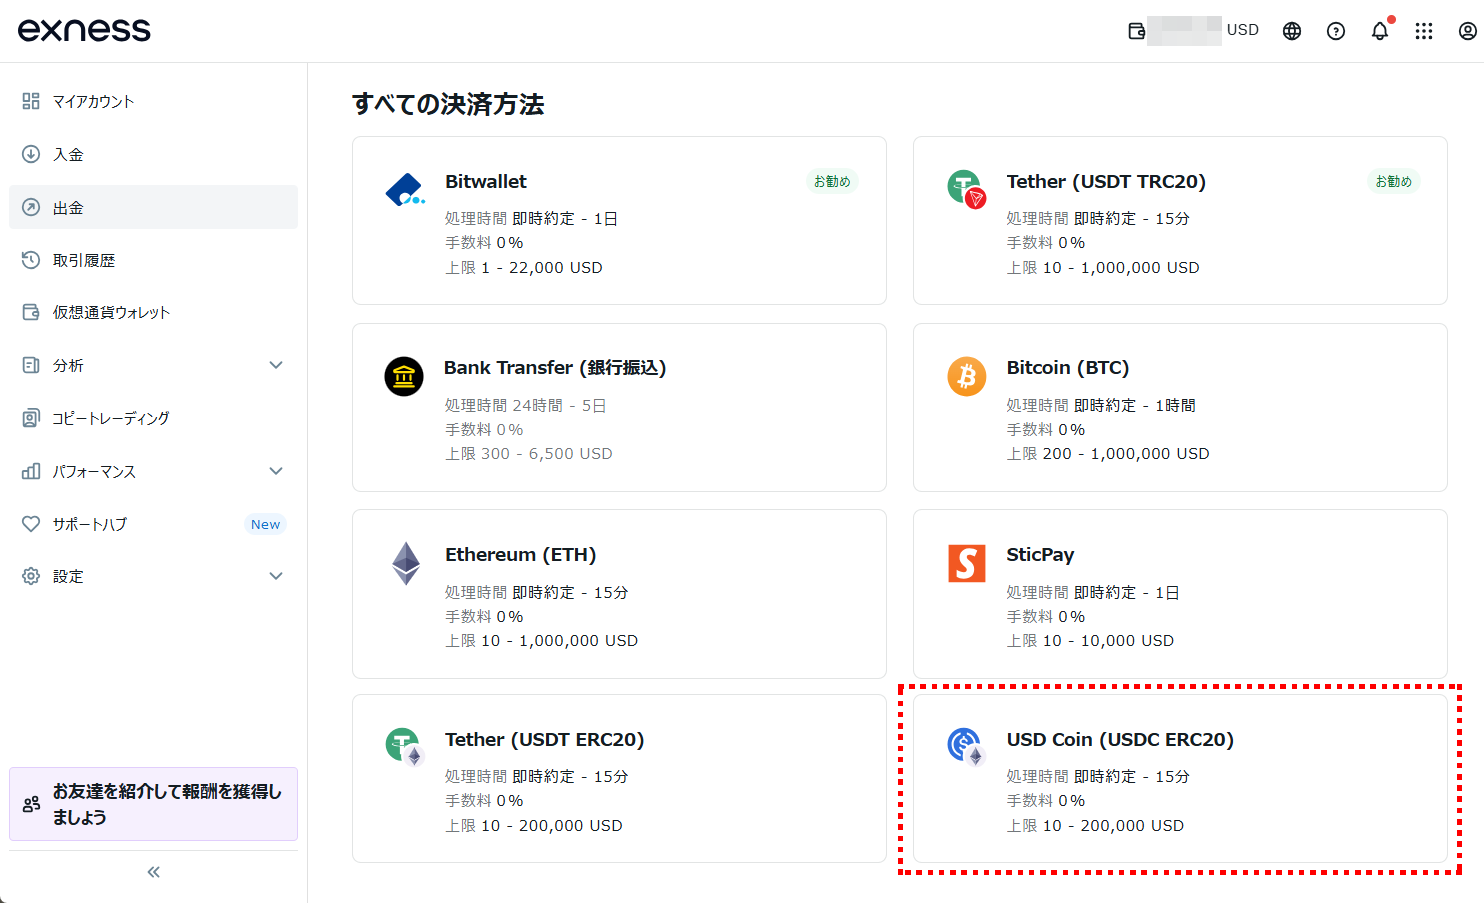The width and height of the screenshot is (1484, 903).
Task: Switch to the 入金 section
Action: coord(70,154)
